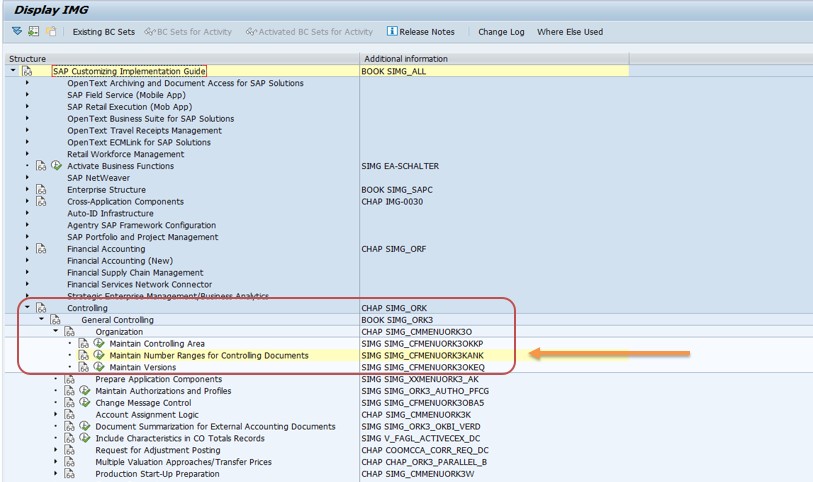Click documentation icon beside Cross-Application Components

41,202
